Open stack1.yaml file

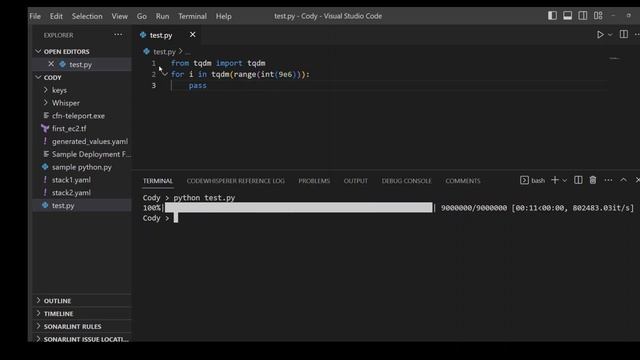82,180
